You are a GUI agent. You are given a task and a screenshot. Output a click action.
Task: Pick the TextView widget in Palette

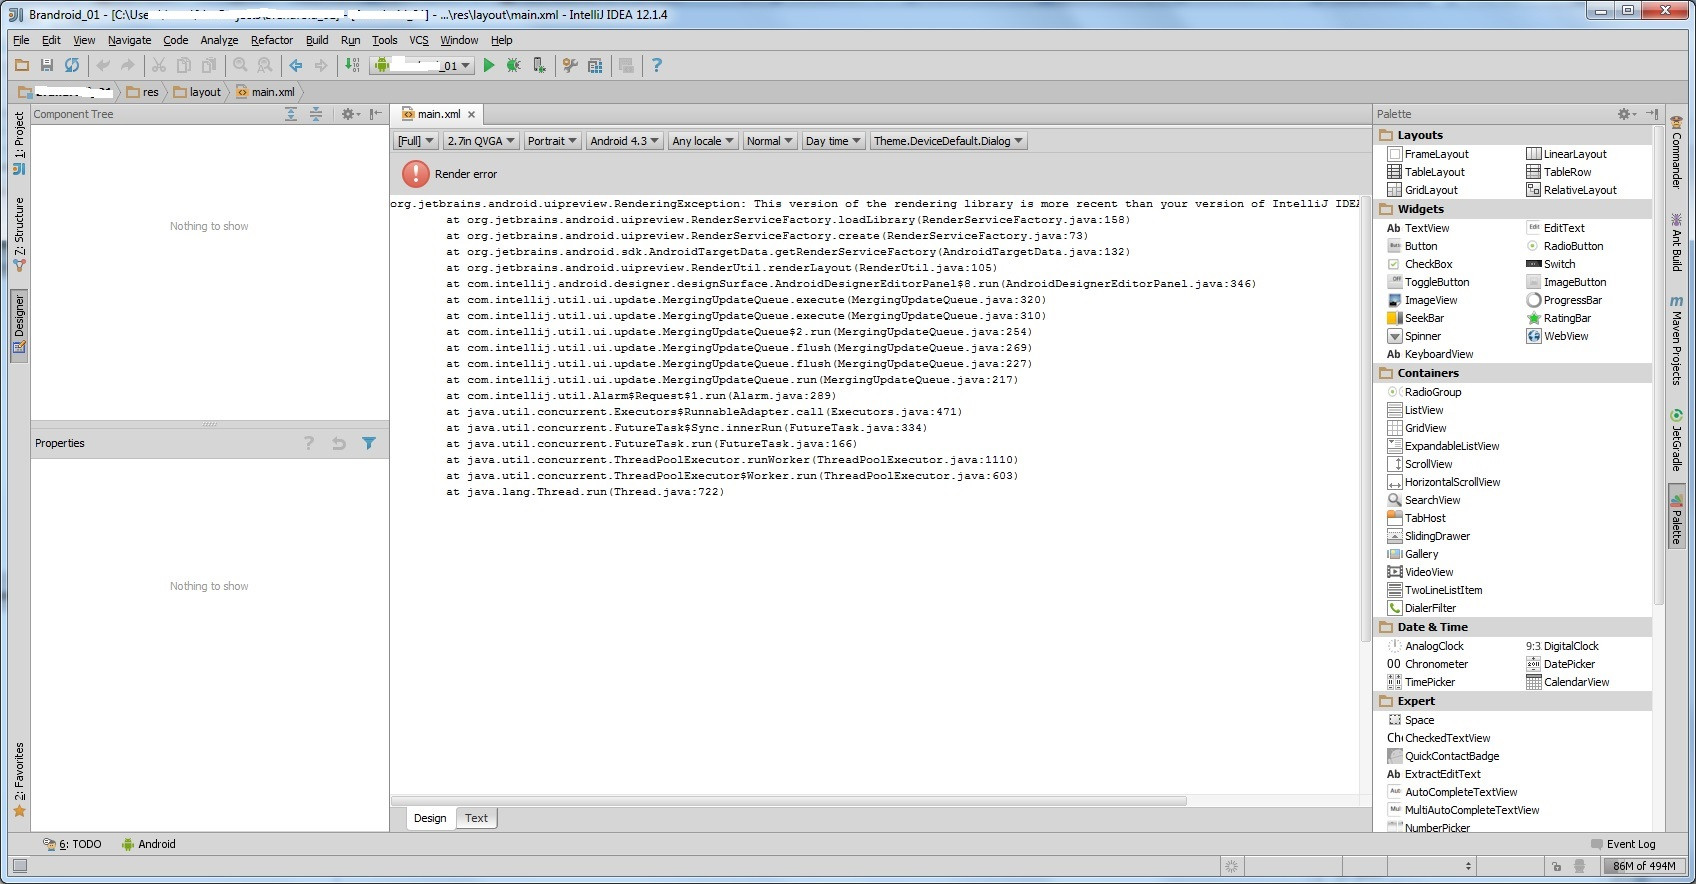[1418, 228]
